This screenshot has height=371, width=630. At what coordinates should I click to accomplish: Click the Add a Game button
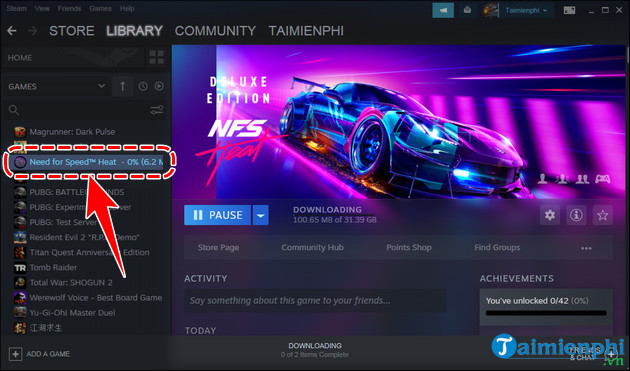click(39, 354)
